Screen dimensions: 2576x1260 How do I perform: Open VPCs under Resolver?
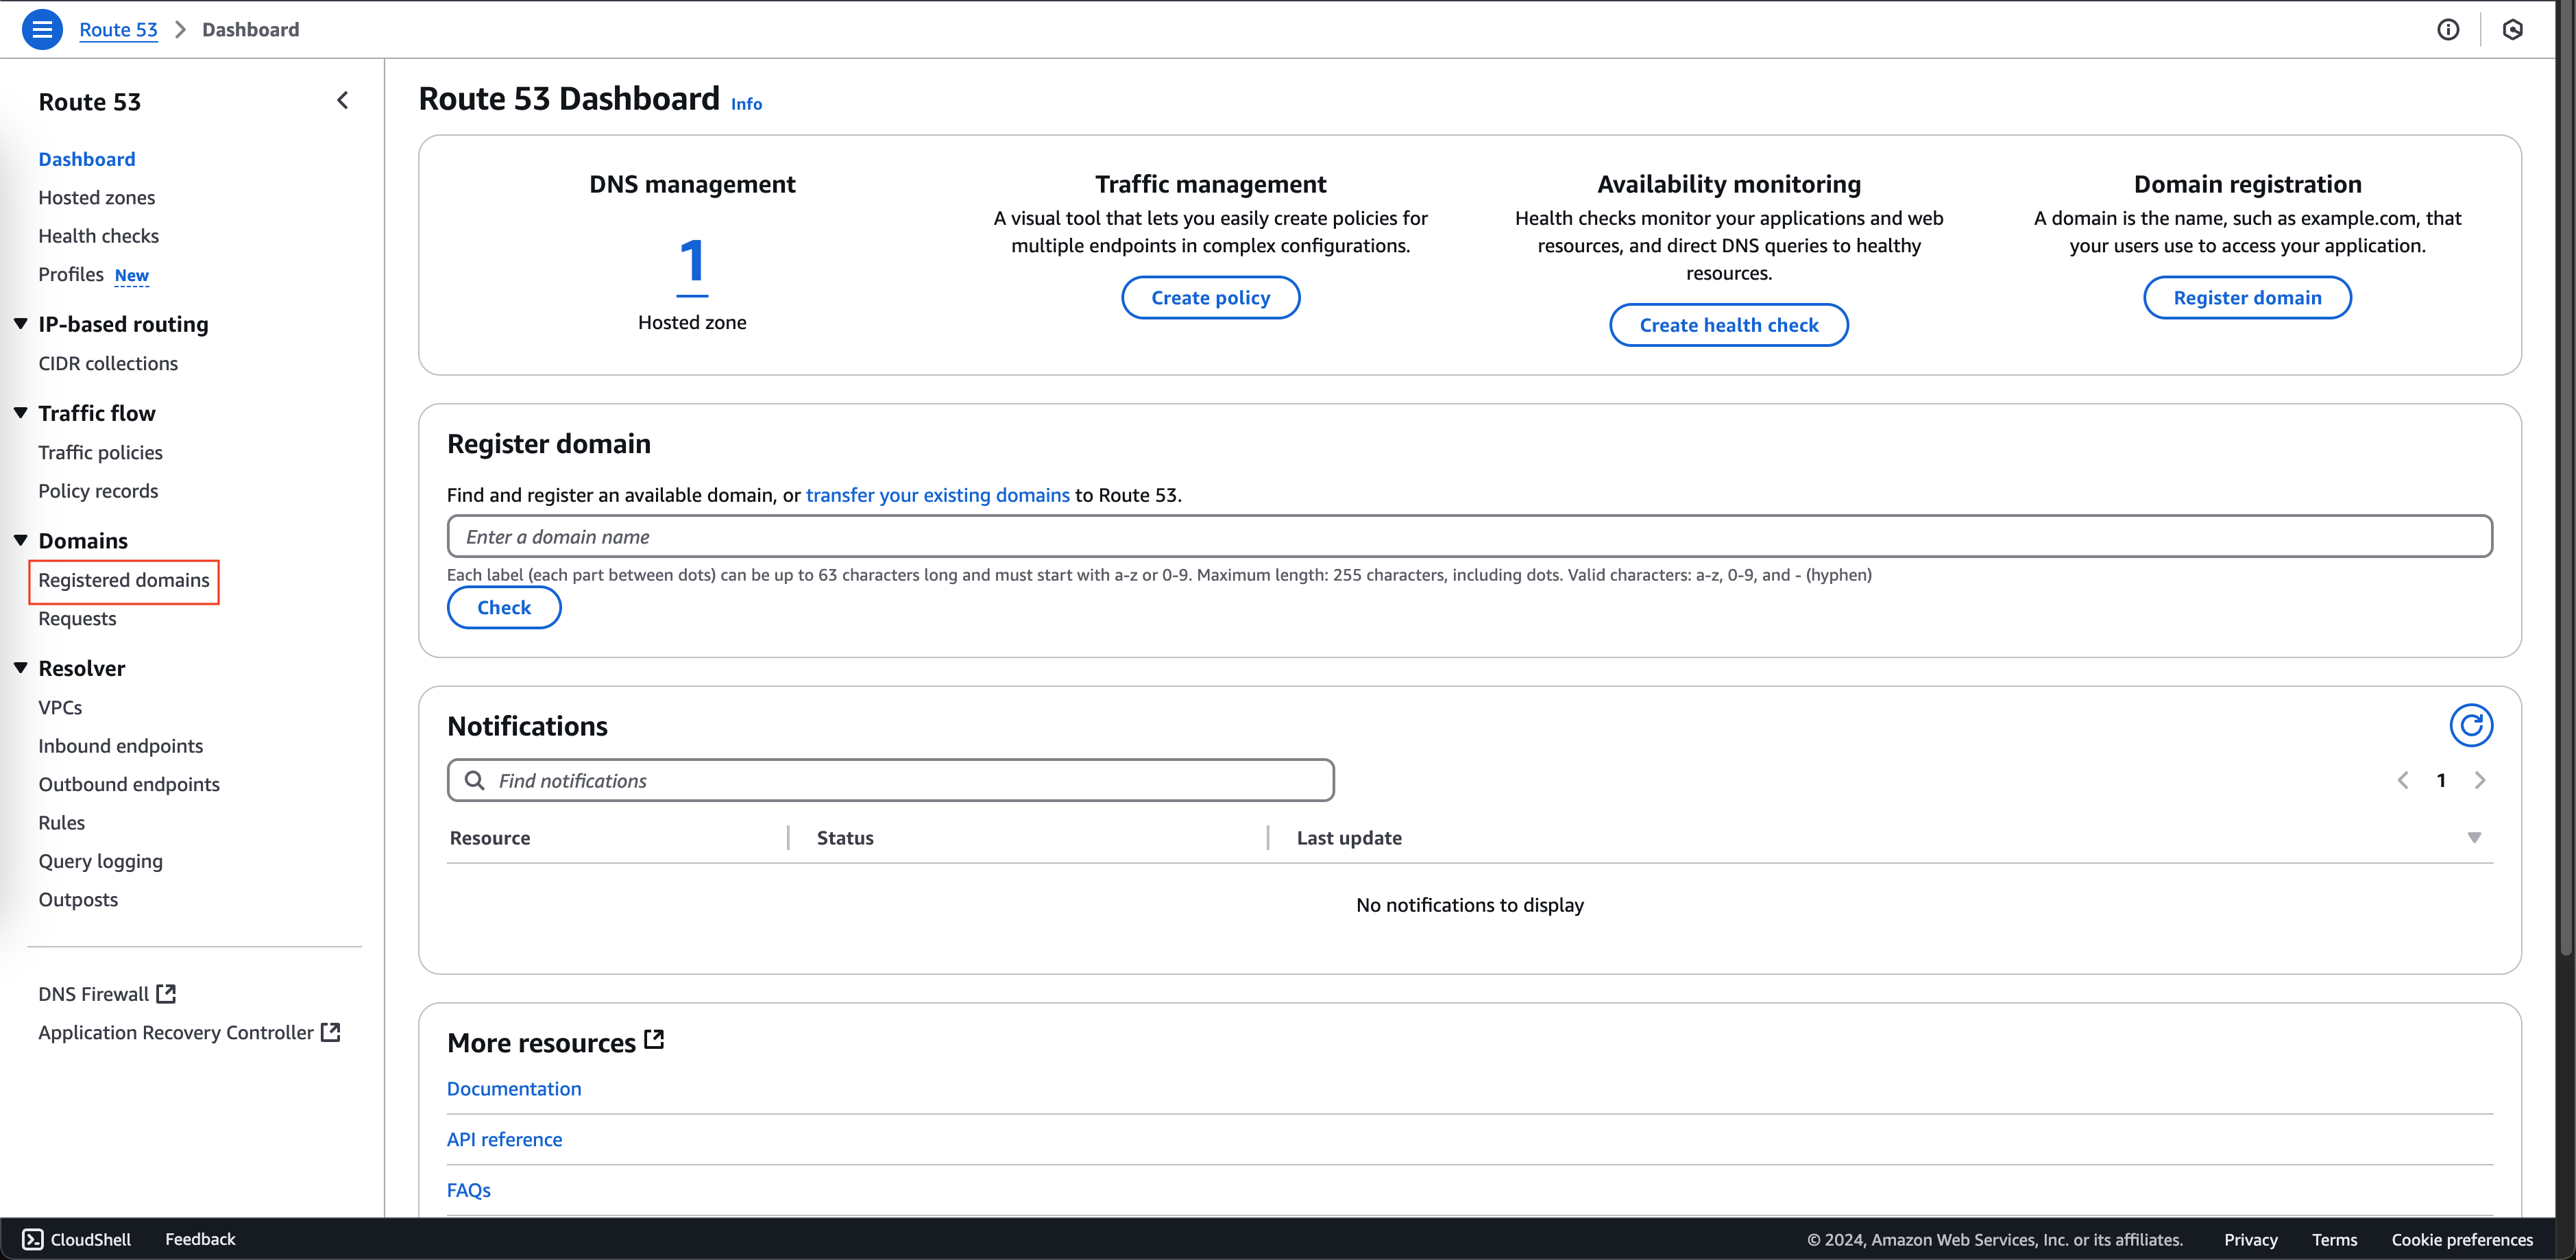60,707
